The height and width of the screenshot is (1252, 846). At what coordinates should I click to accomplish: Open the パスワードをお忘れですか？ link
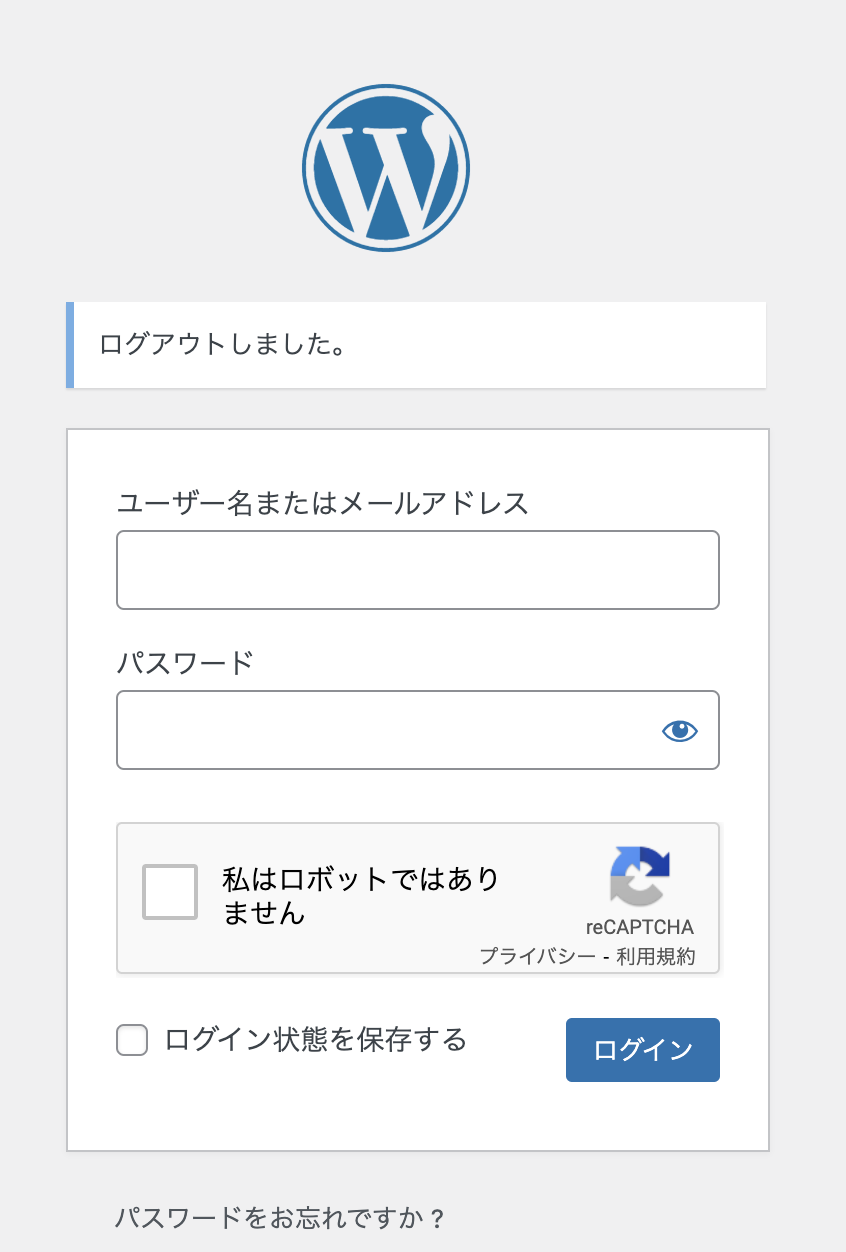coord(280,1218)
